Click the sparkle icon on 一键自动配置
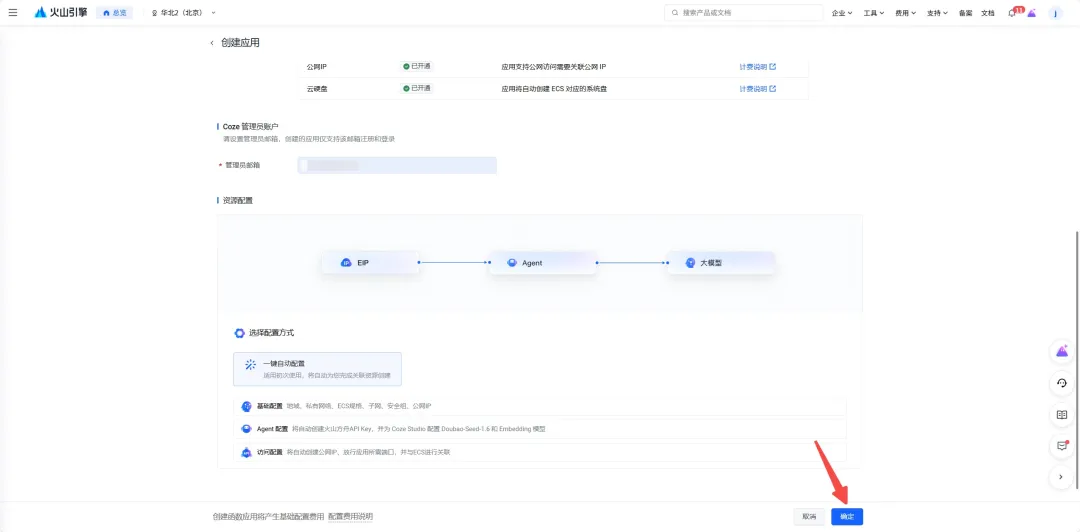 (251, 365)
